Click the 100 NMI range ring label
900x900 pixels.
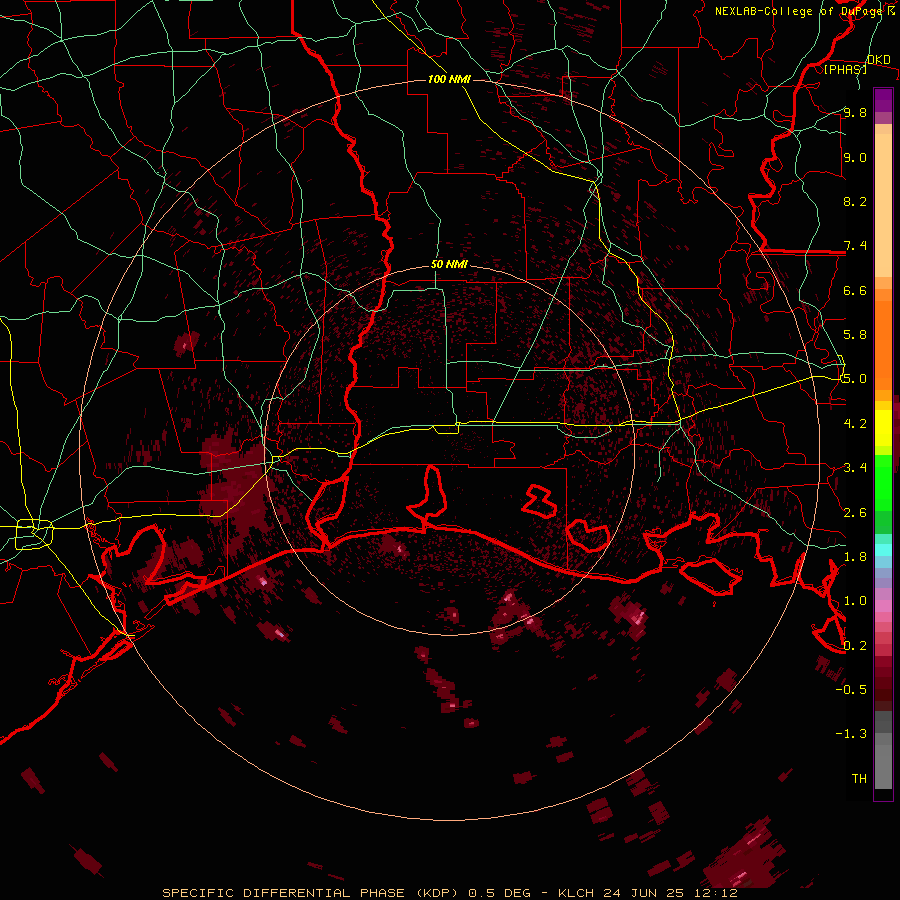(449, 79)
